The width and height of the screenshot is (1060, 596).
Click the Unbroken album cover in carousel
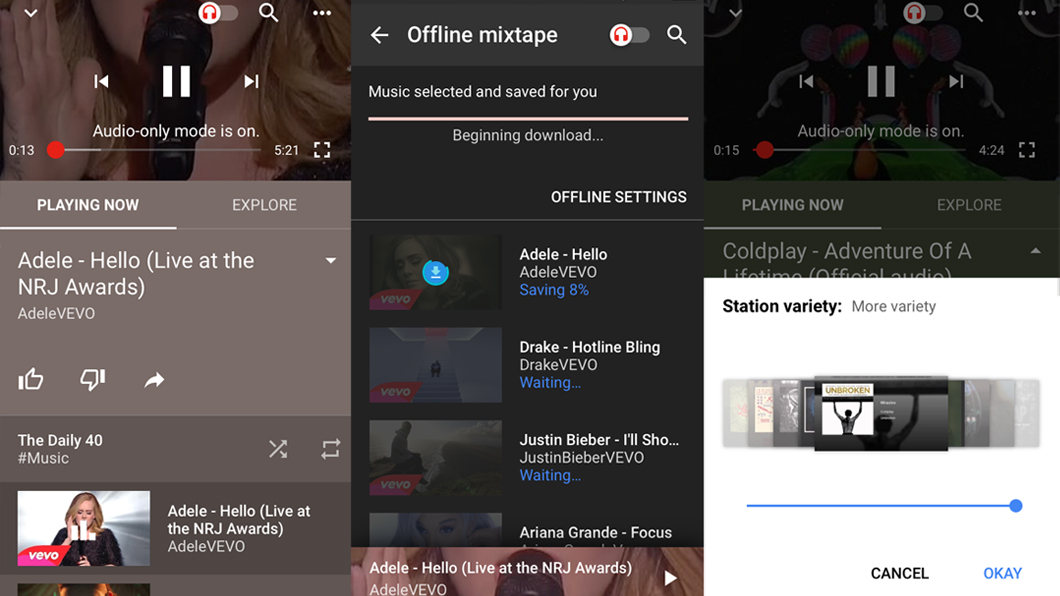pyautogui.click(x=881, y=413)
